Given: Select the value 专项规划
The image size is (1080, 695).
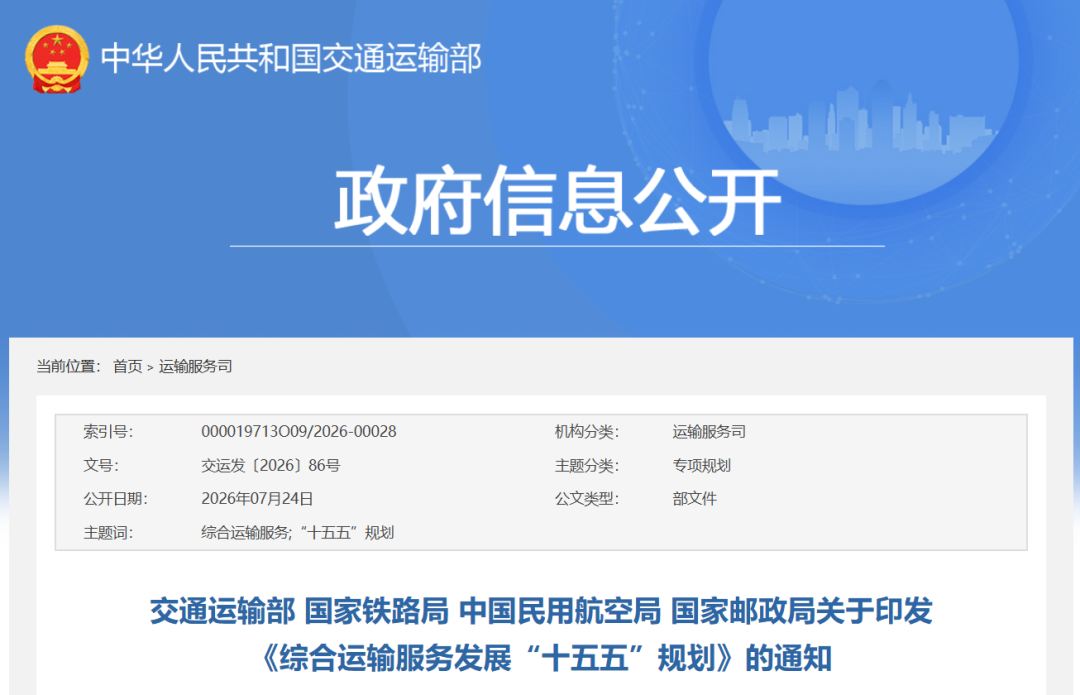Looking at the screenshot, I should point(701,466).
